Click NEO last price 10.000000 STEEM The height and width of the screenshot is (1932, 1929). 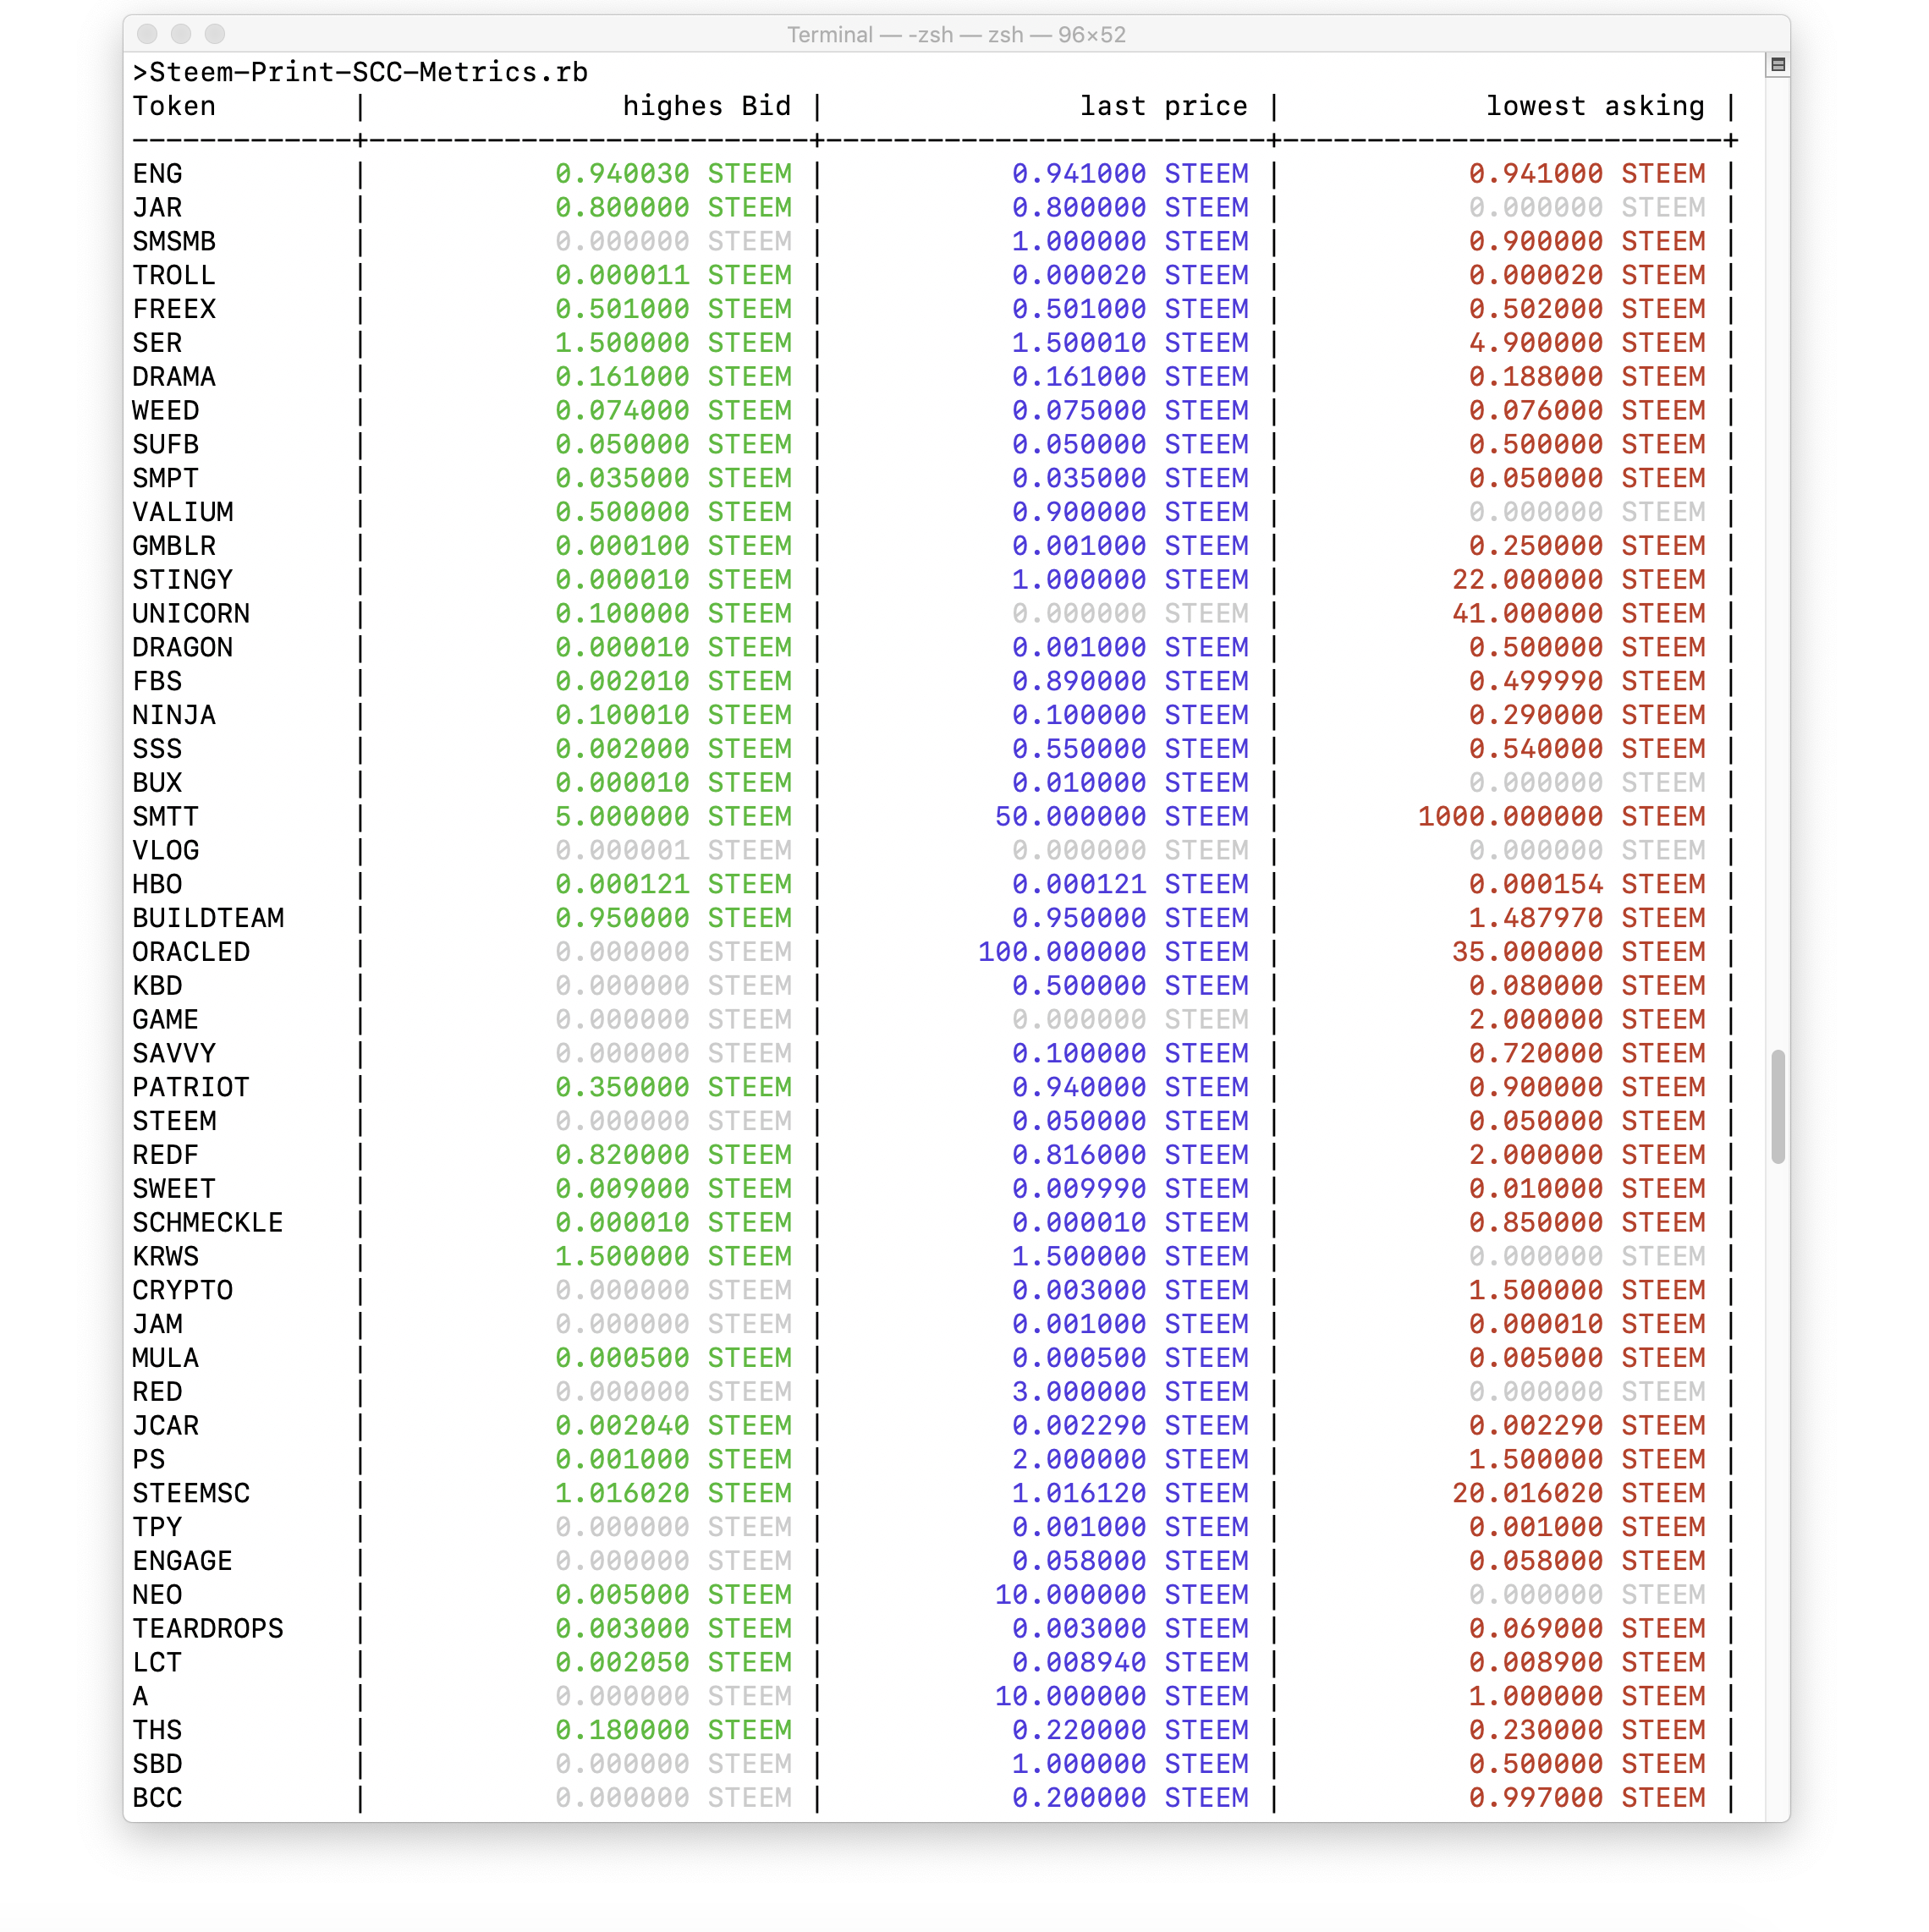pyautogui.click(x=1122, y=1596)
